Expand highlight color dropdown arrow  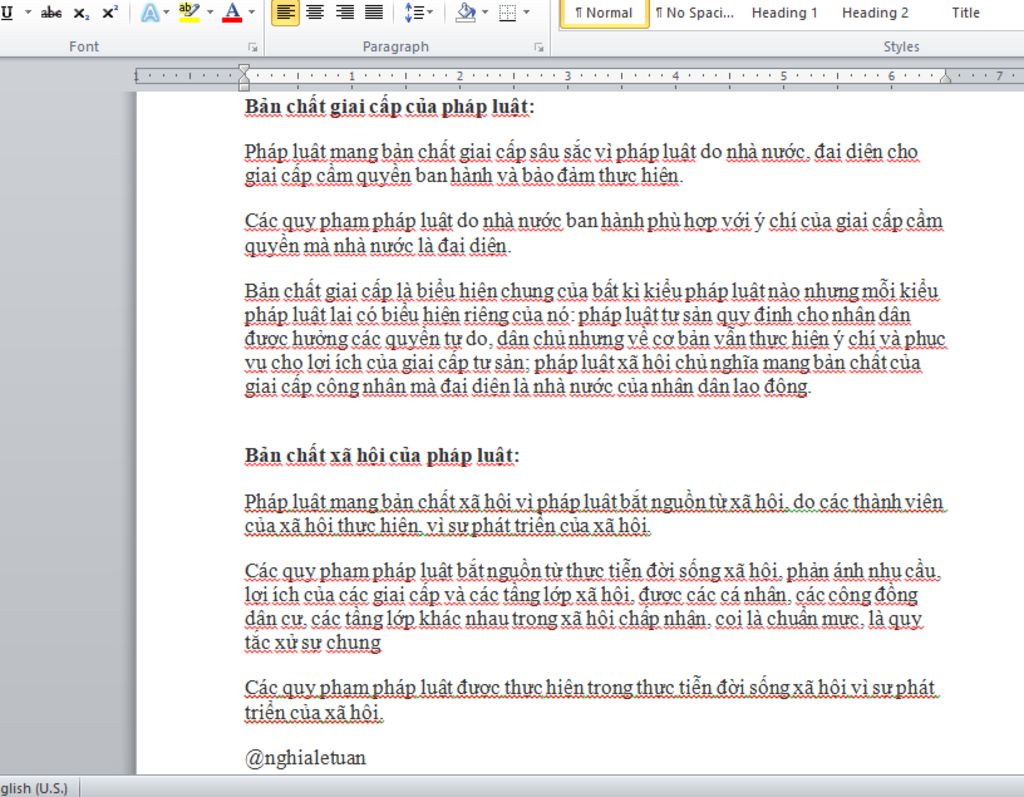click(x=210, y=13)
